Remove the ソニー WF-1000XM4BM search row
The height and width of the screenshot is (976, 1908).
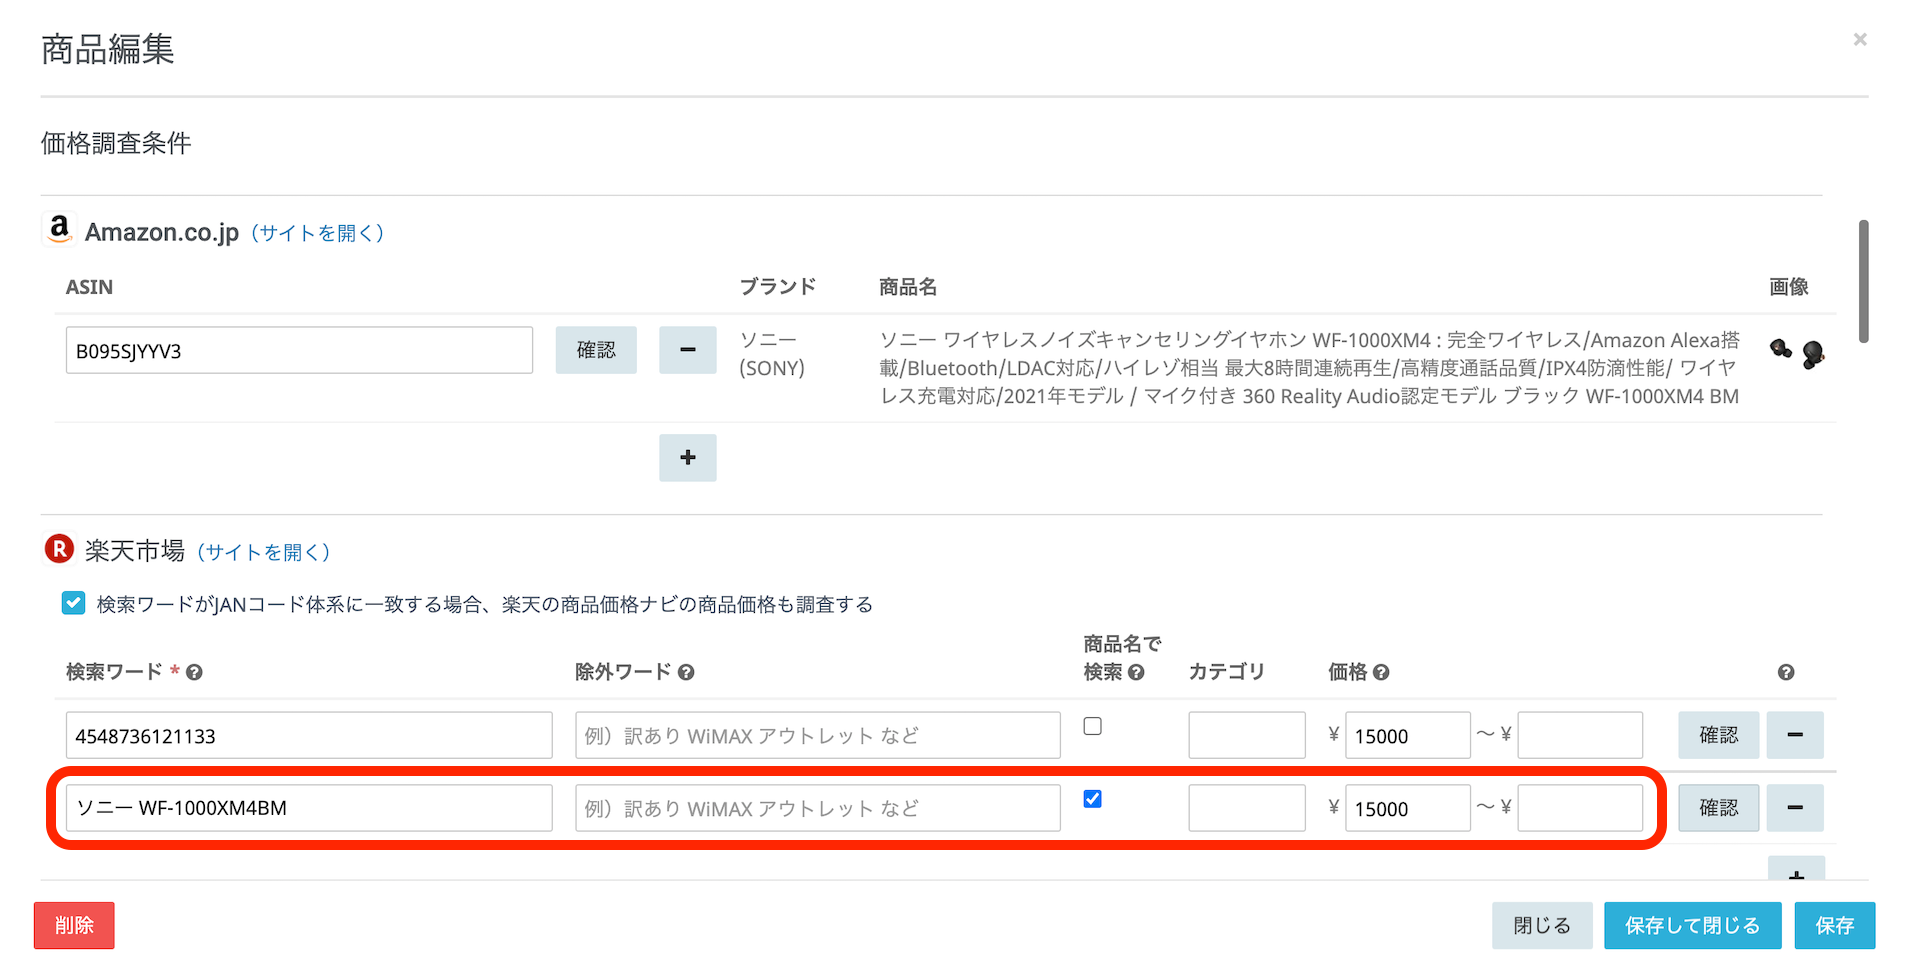coord(1794,808)
